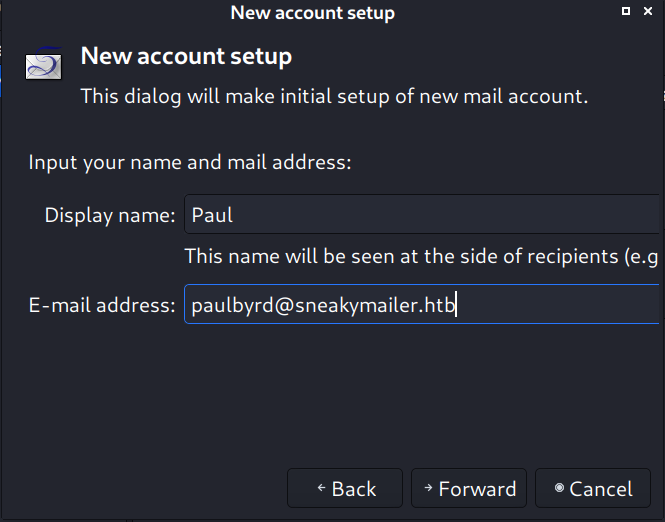Click the bold "New account setup" heading

(186, 56)
